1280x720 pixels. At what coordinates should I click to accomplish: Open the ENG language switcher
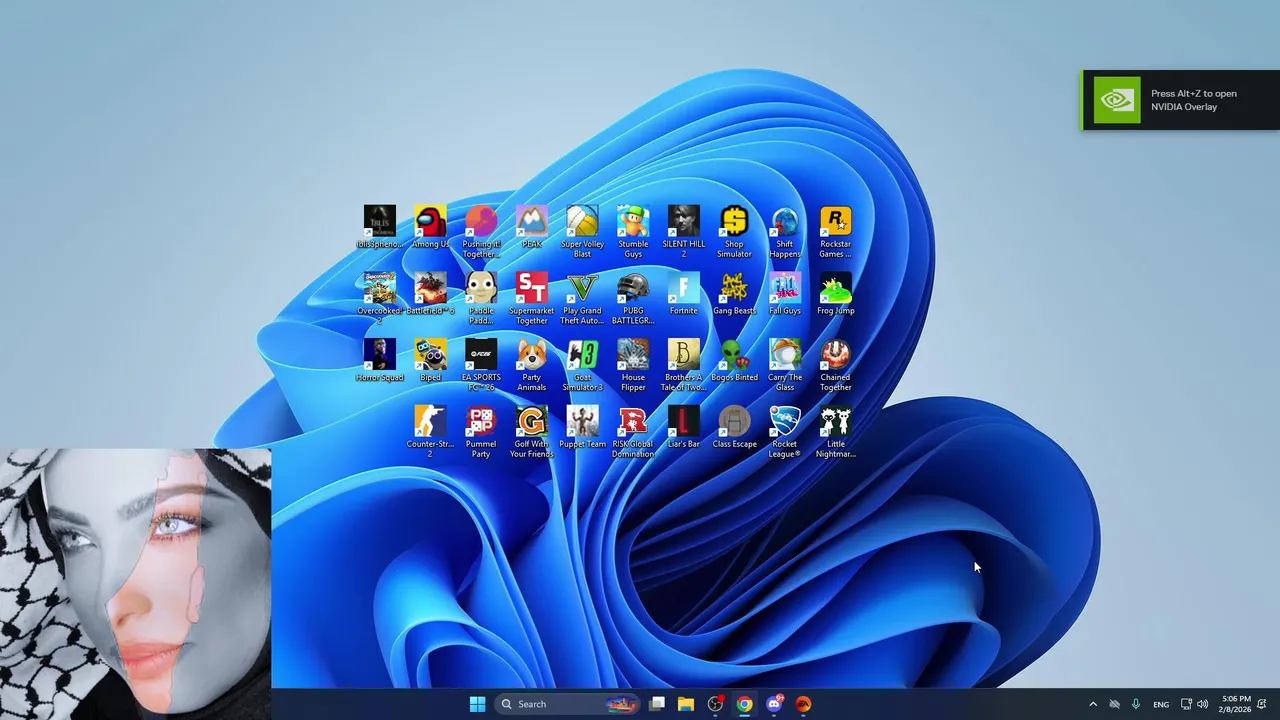(x=1161, y=704)
